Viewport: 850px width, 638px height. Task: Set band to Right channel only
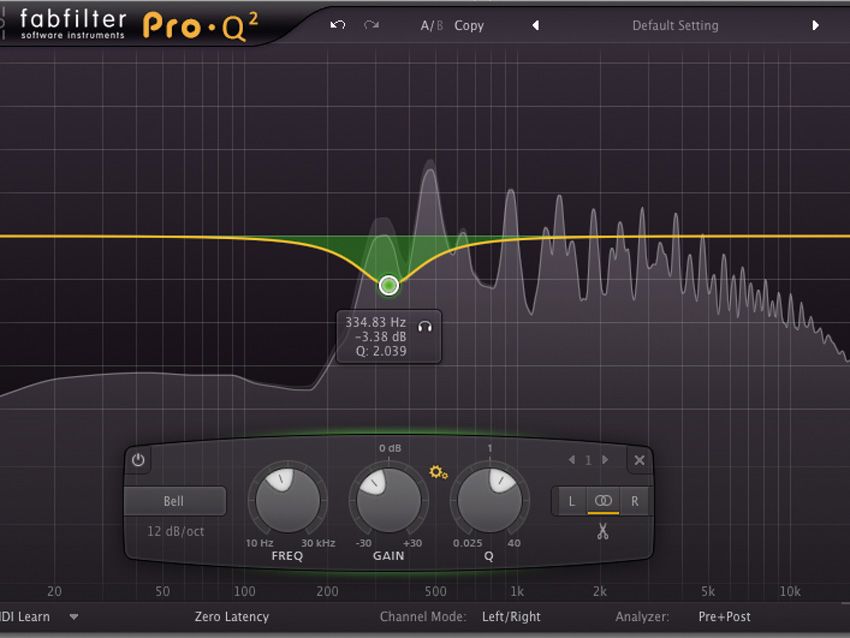click(634, 501)
